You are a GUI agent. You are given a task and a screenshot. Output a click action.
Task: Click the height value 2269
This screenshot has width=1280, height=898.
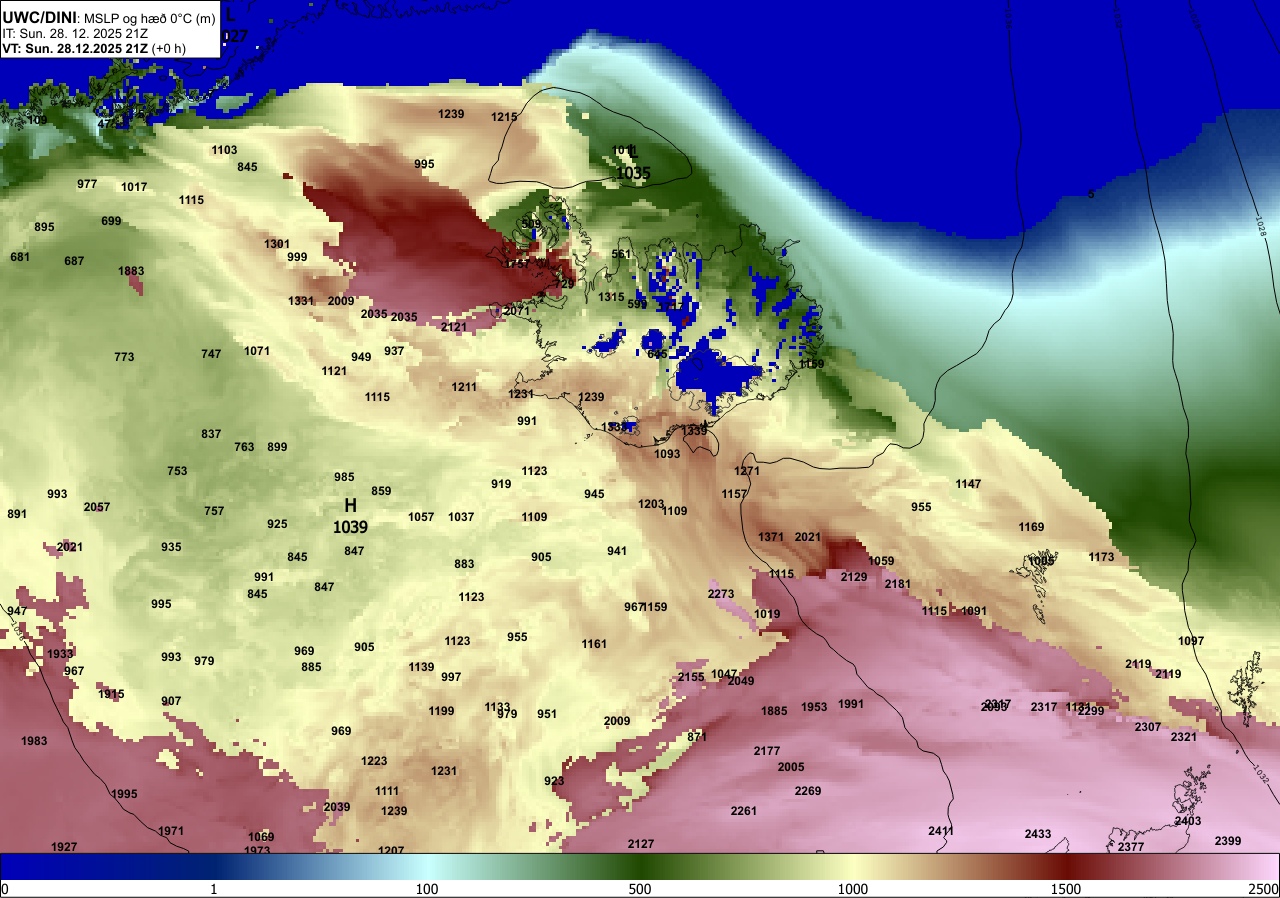[808, 791]
